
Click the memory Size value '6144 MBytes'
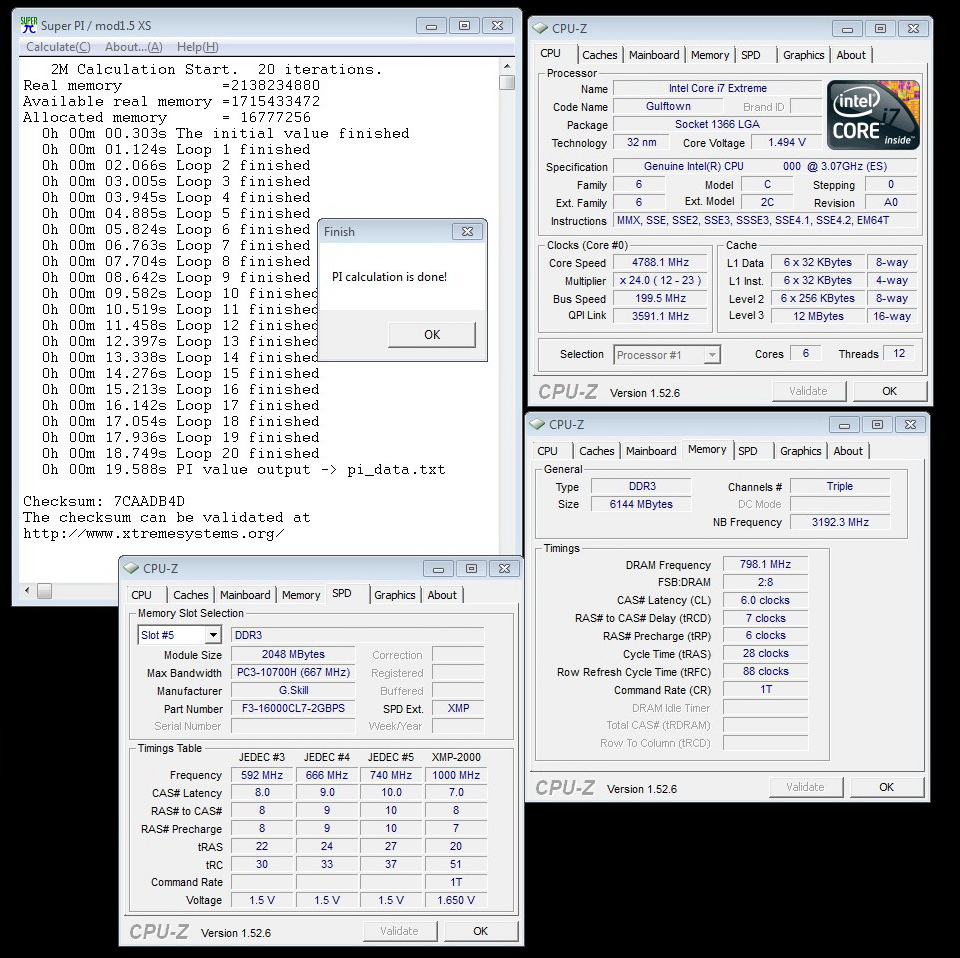click(641, 504)
